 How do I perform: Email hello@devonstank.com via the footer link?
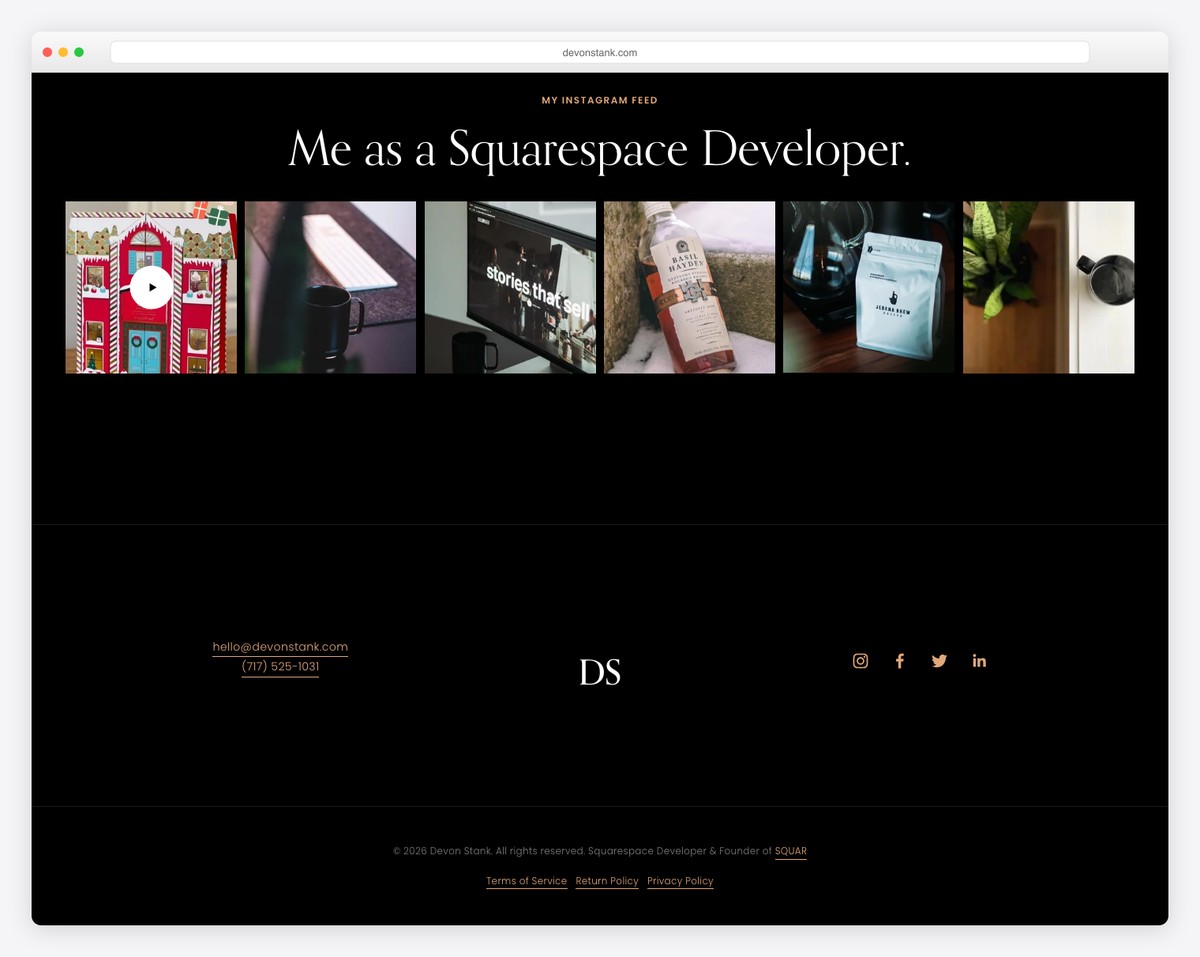click(x=280, y=647)
